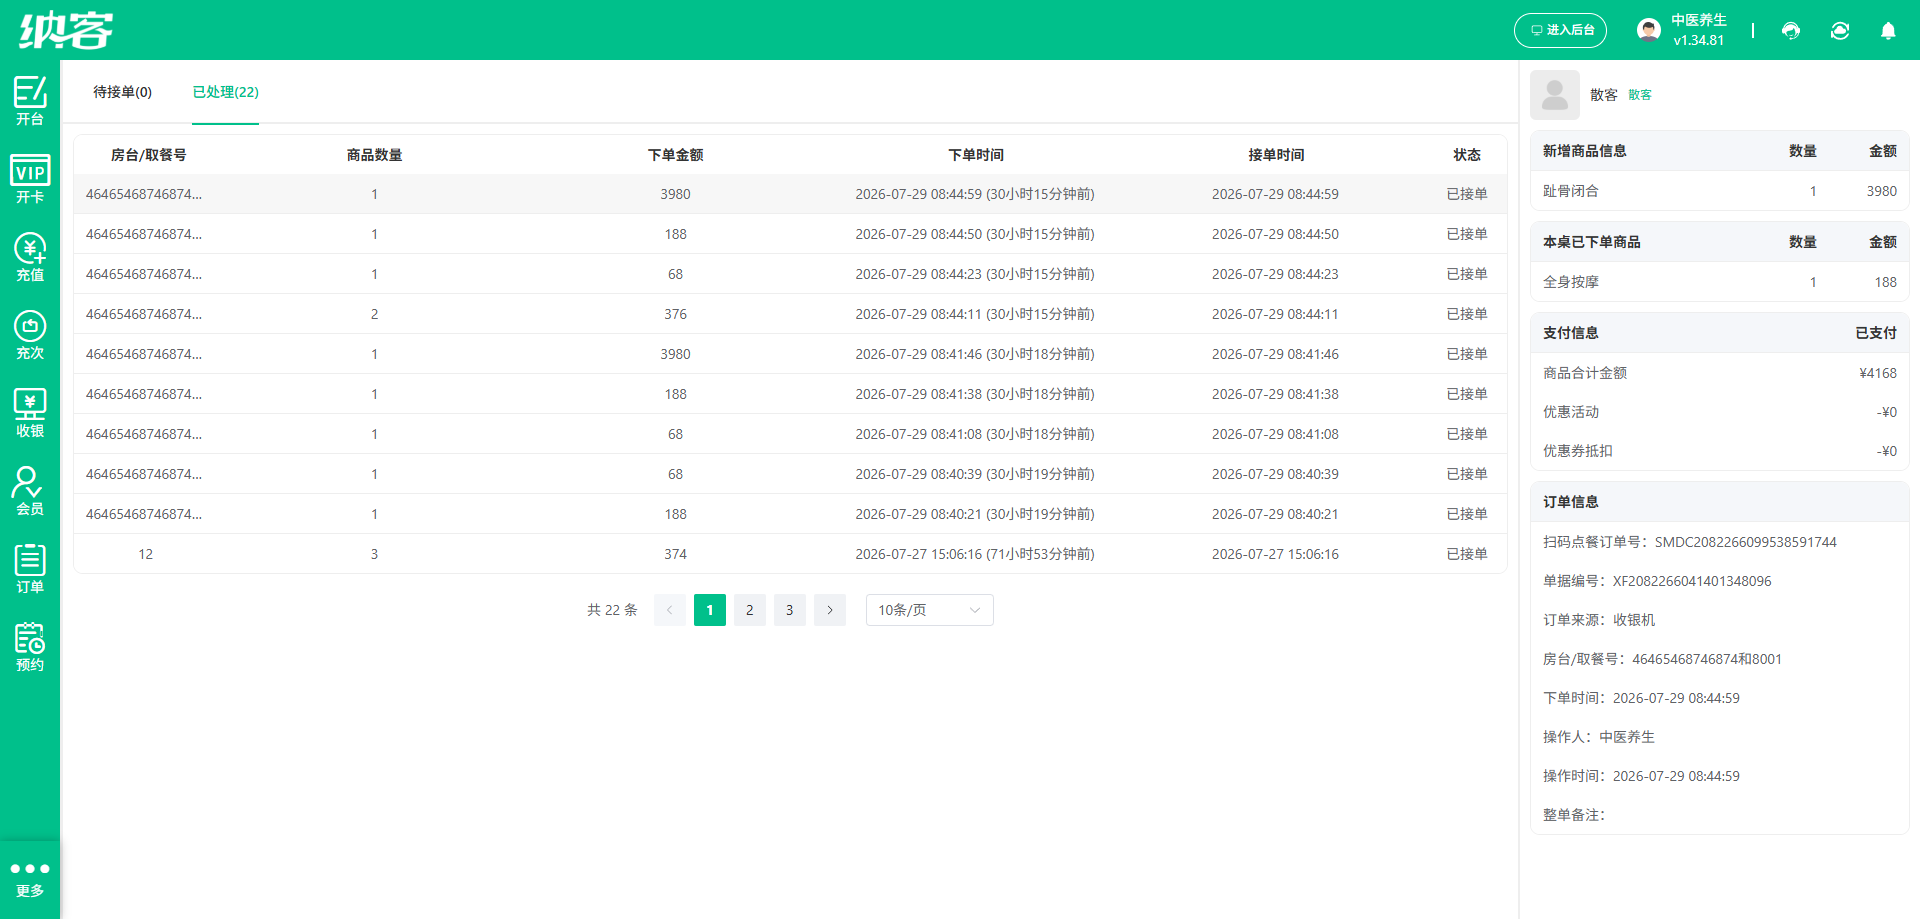Click the v1.34.81 version text
Image resolution: width=1920 pixels, height=919 pixels.
tap(1699, 41)
